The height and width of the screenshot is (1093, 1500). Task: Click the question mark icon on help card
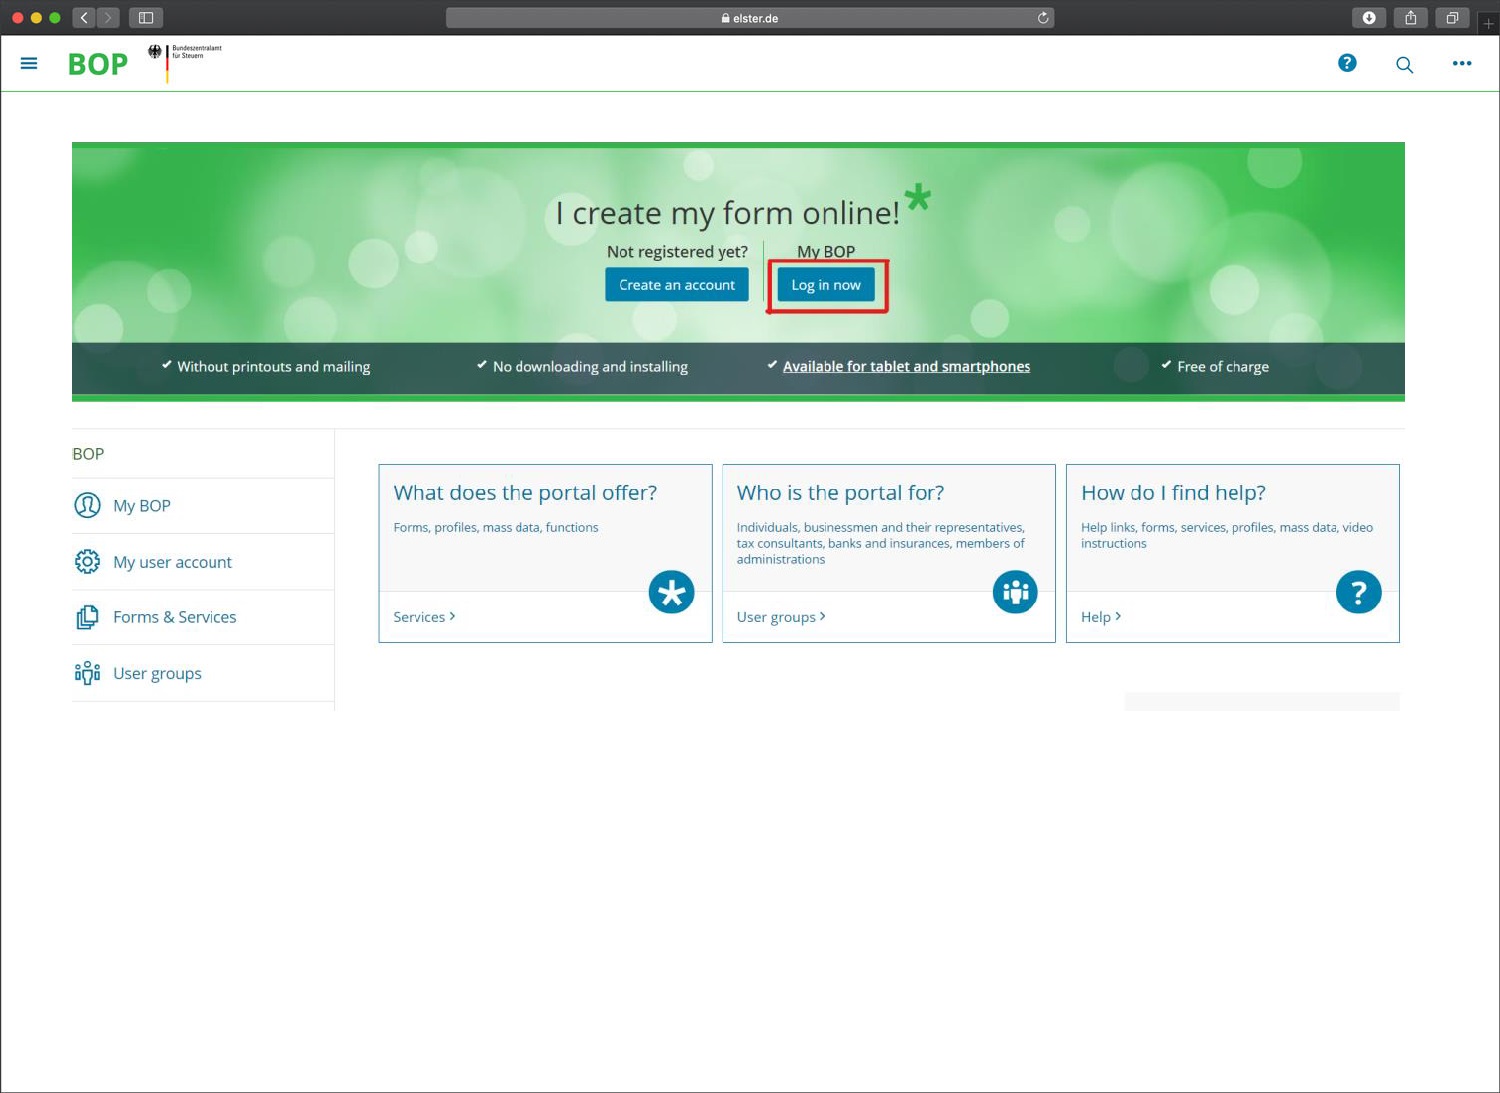coord(1358,593)
